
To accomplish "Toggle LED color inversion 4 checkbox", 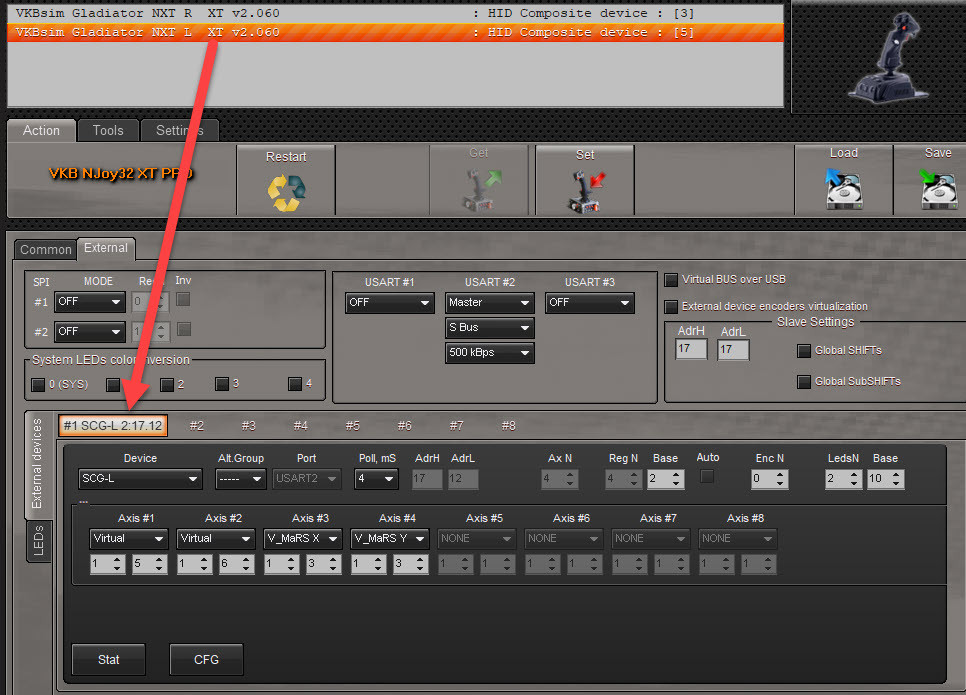I will pos(295,384).
